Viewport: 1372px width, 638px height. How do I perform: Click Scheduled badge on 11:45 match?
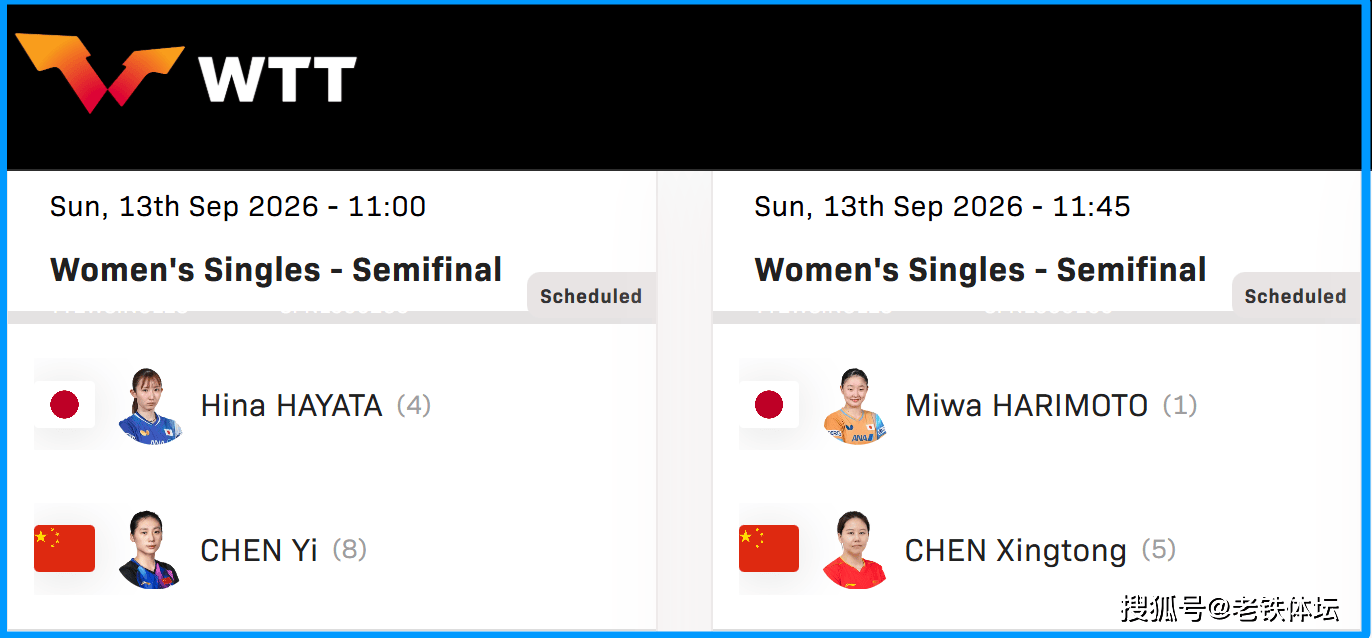1295,296
